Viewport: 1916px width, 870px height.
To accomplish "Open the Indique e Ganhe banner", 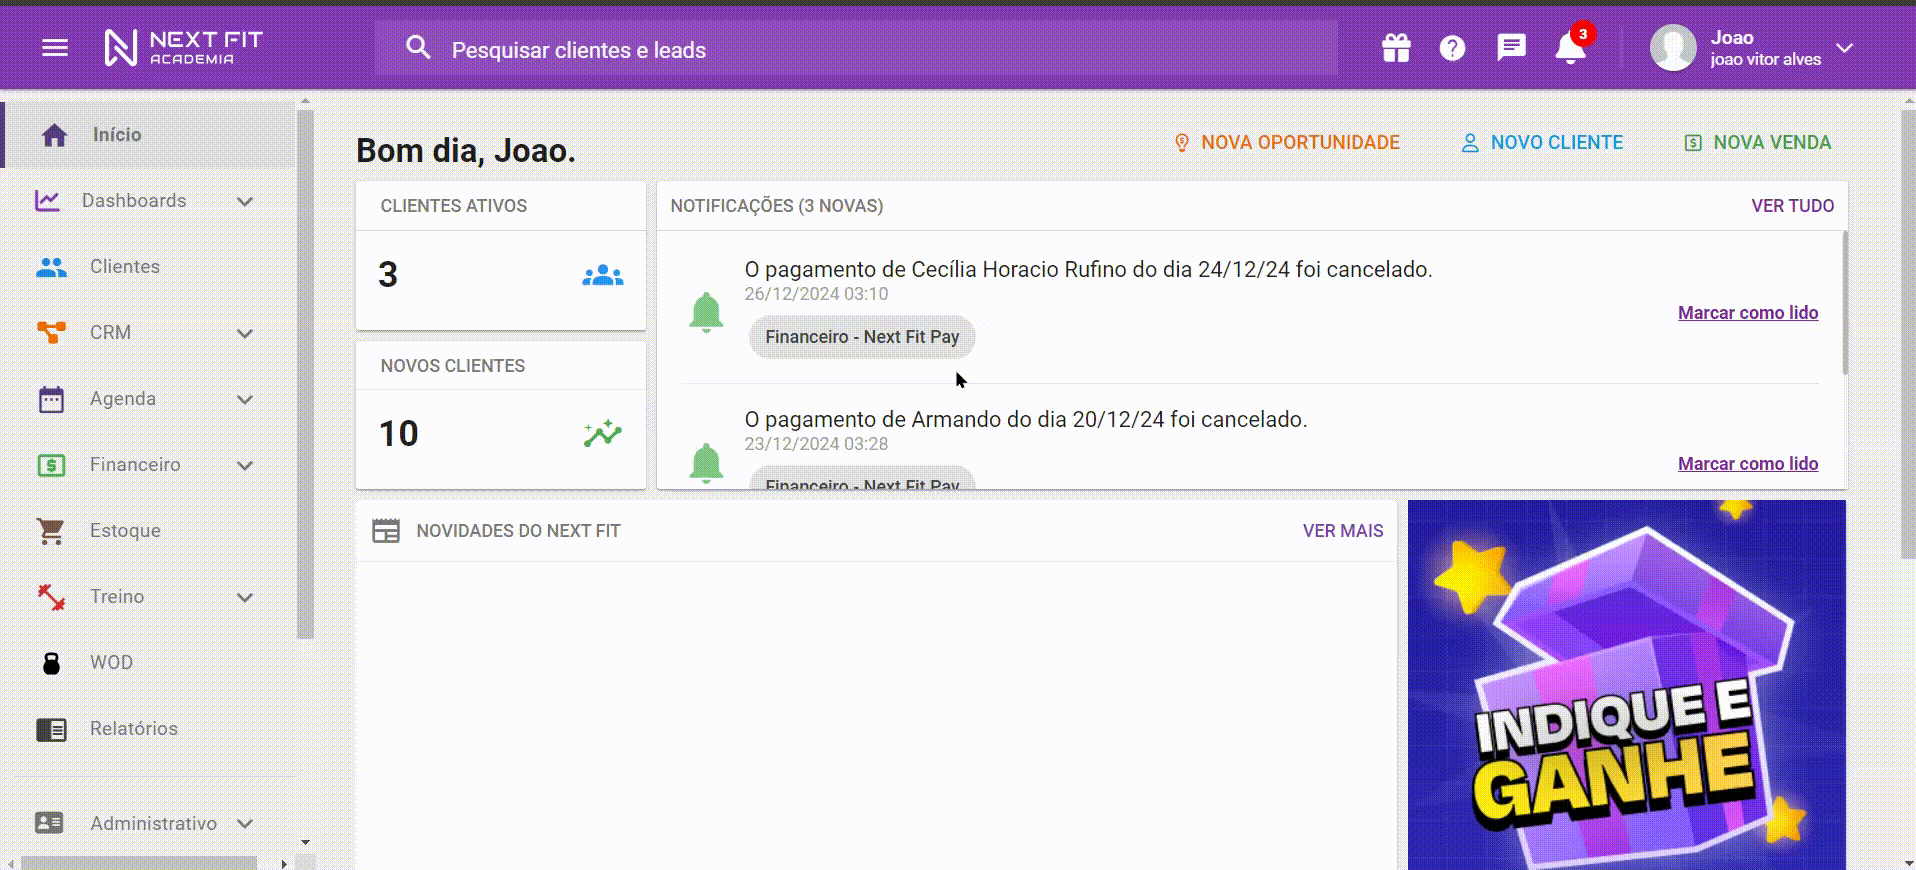I will (x=1627, y=685).
